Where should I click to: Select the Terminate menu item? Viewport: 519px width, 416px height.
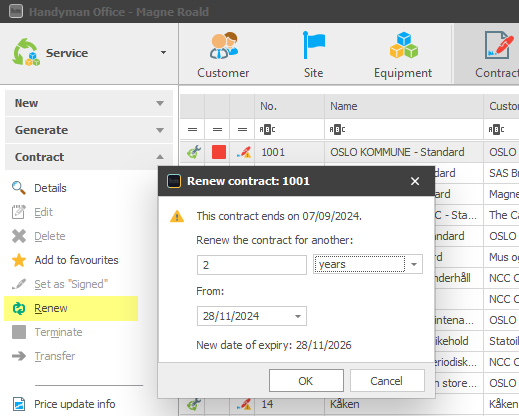coord(58,332)
